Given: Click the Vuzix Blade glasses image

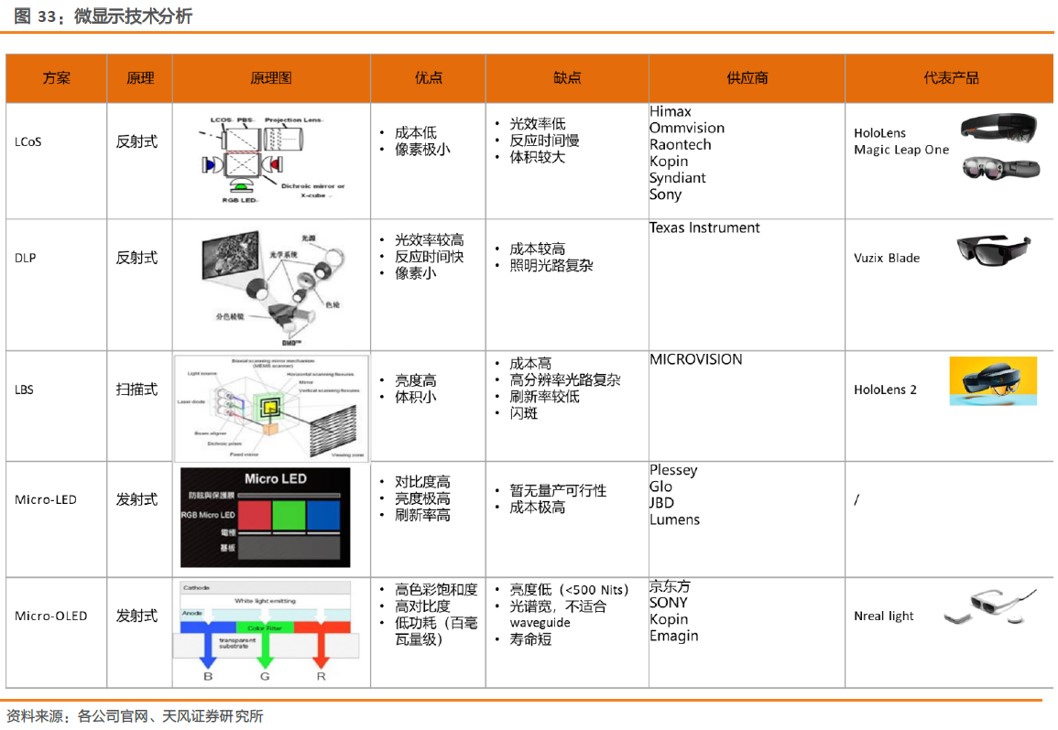Looking at the screenshot, I should tap(994, 250).
